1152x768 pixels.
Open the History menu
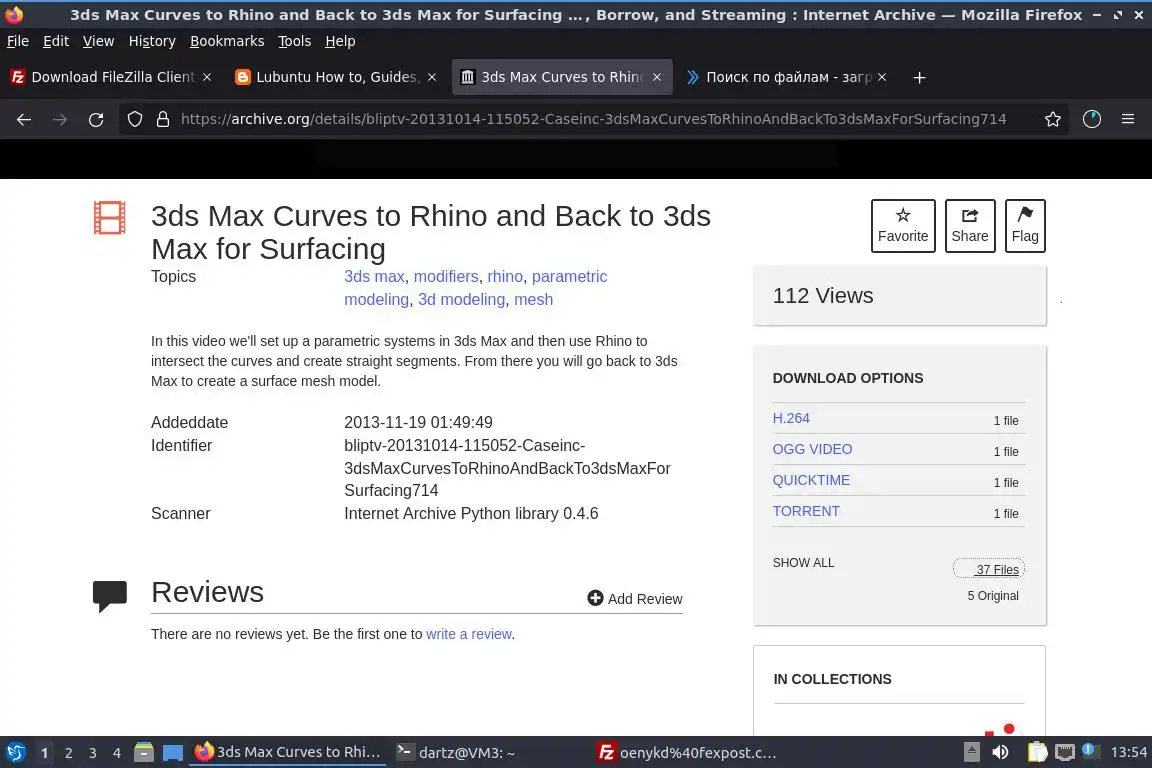(152, 41)
